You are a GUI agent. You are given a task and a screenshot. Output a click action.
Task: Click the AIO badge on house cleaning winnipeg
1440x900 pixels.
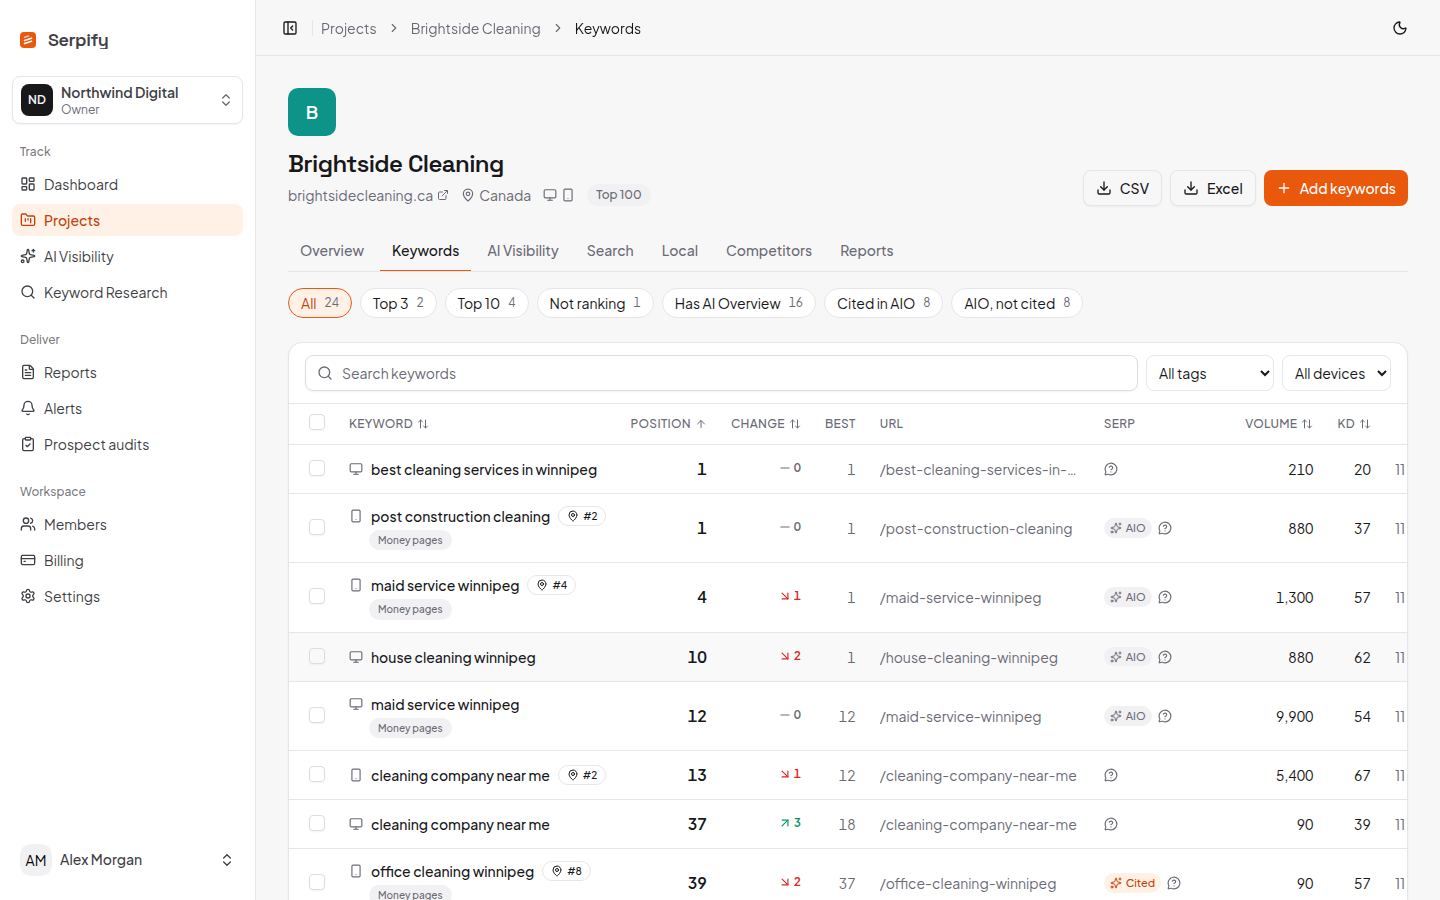coord(1128,657)
